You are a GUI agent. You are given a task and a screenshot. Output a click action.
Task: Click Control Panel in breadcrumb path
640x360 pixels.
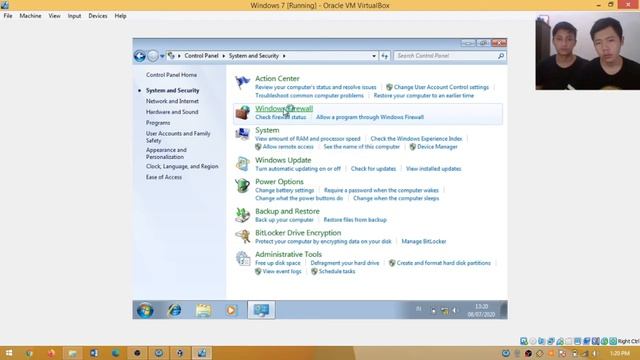pos(201,56)
